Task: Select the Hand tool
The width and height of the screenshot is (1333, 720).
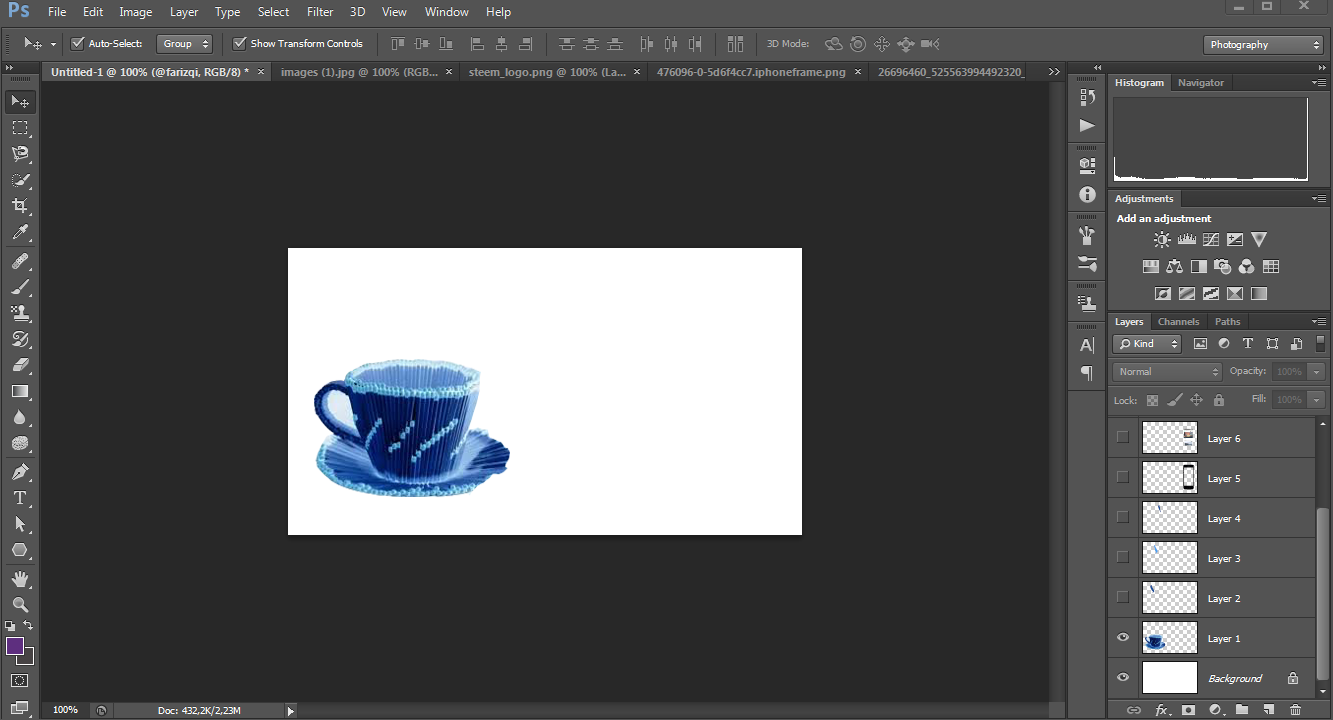Action: pos(20,579)
